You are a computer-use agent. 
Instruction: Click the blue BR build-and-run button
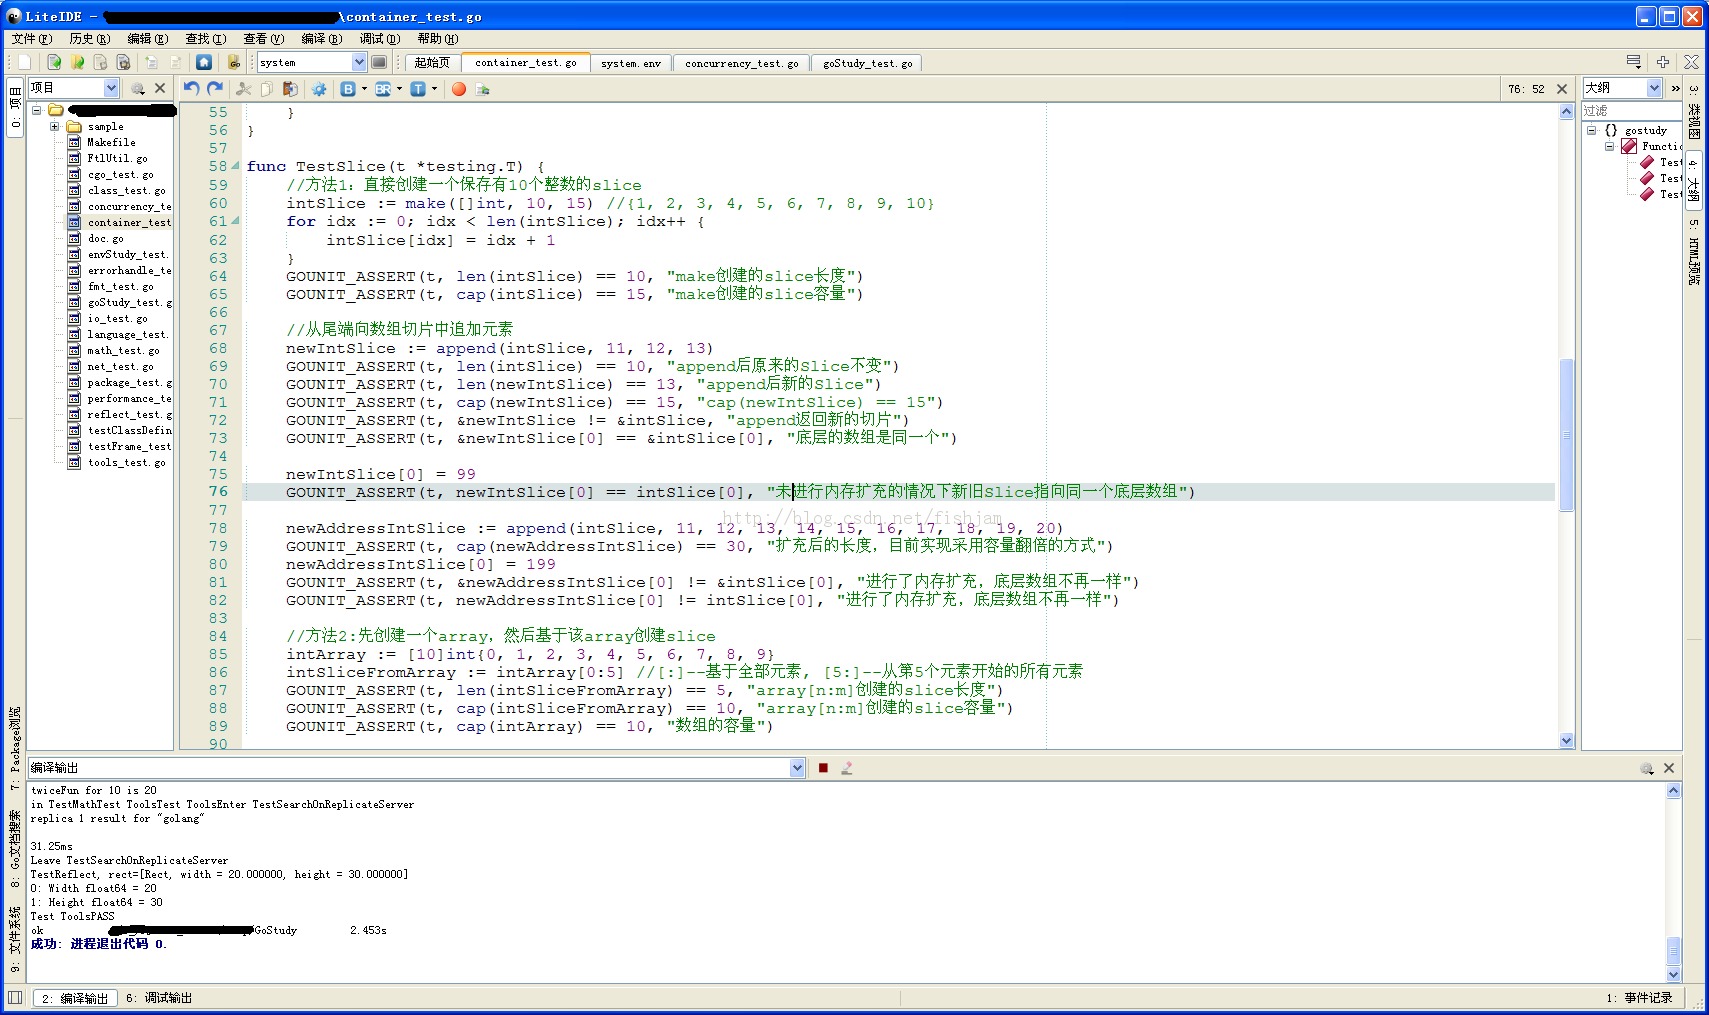pyautogui.click(x=383, y=89)
